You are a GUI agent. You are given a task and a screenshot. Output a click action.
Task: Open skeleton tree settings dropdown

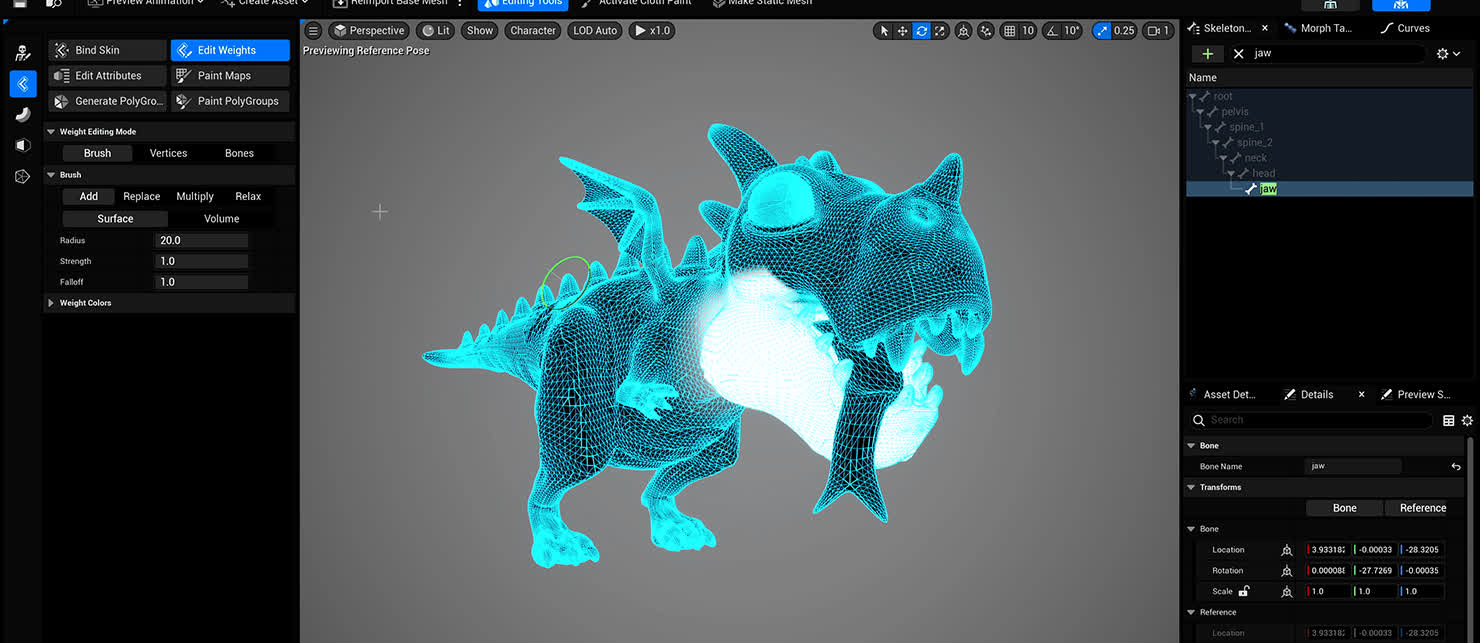[1448, 54]
